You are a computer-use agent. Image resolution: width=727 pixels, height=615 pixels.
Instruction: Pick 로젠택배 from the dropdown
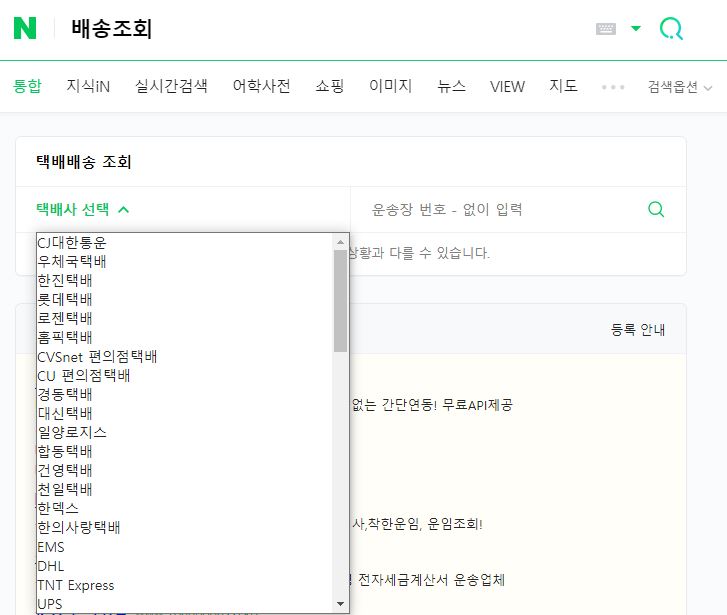click(x=185, y=319)
